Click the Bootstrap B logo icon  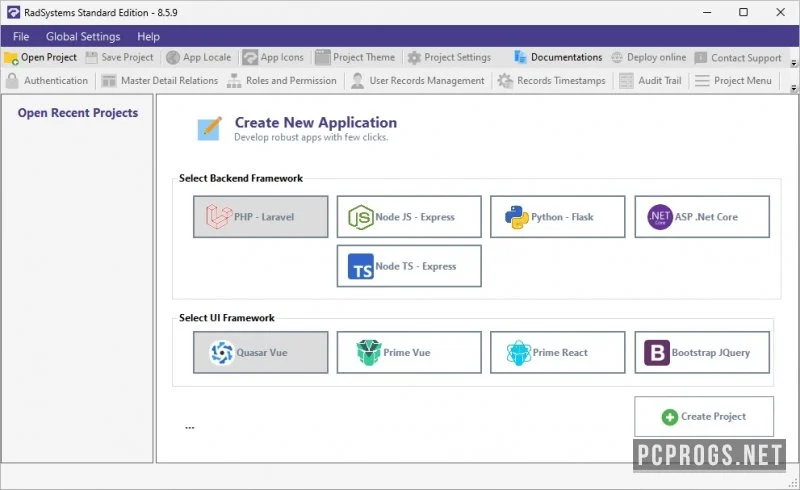[x=657, y=353]
